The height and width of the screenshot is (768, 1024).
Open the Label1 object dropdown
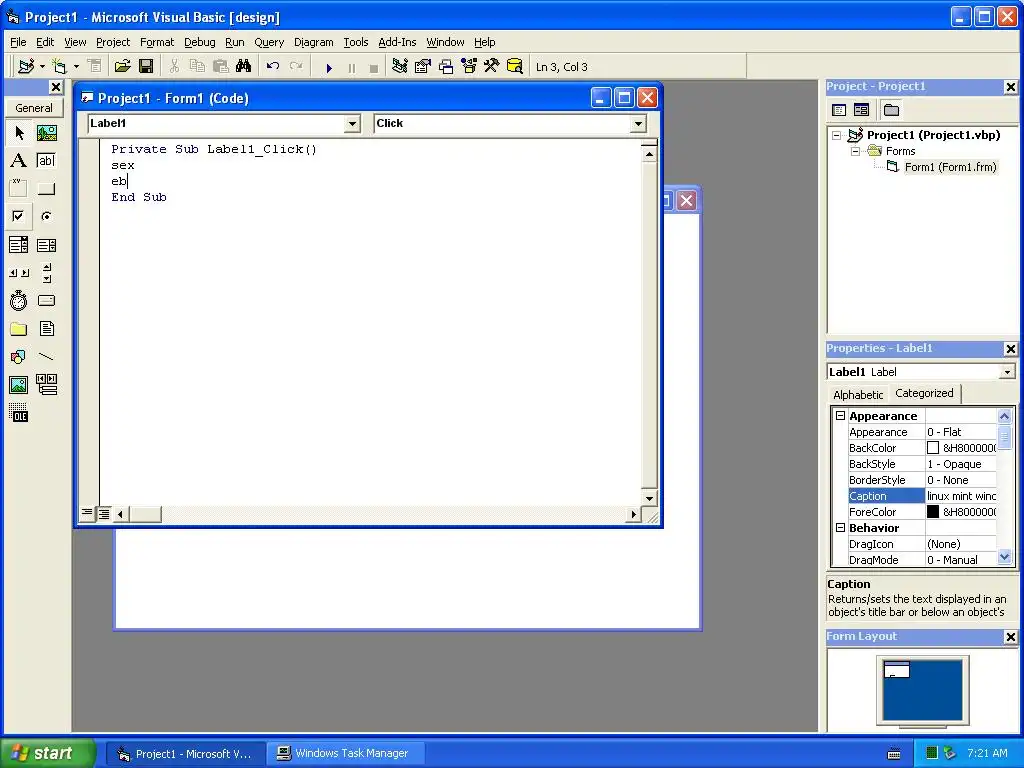pos(353,123)
